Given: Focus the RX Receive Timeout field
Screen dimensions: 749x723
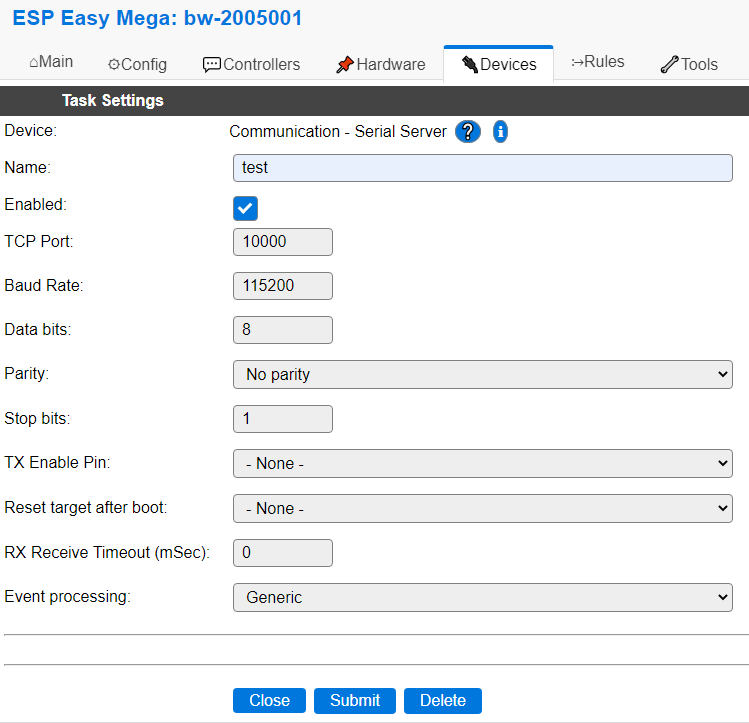Looking at the screenshot, I should [283, 553].
